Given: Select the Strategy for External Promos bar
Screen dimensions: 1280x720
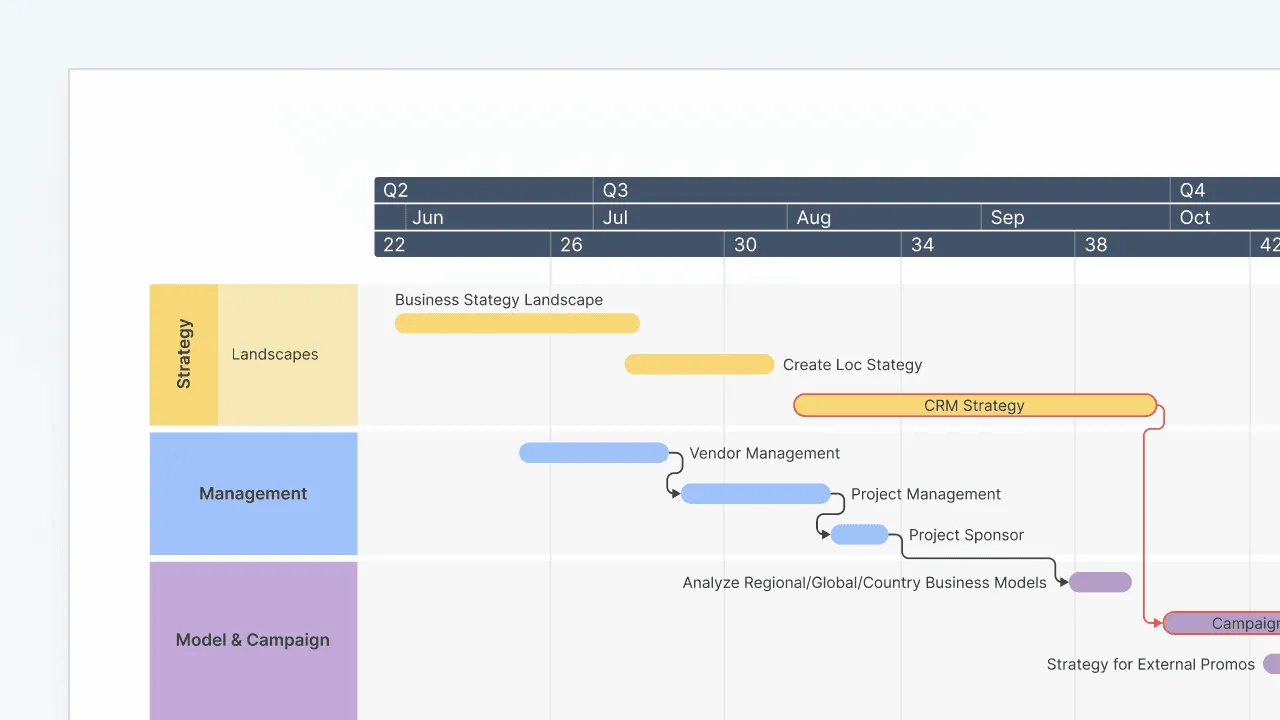Looking at the screenshot, I should point(1271,664).
